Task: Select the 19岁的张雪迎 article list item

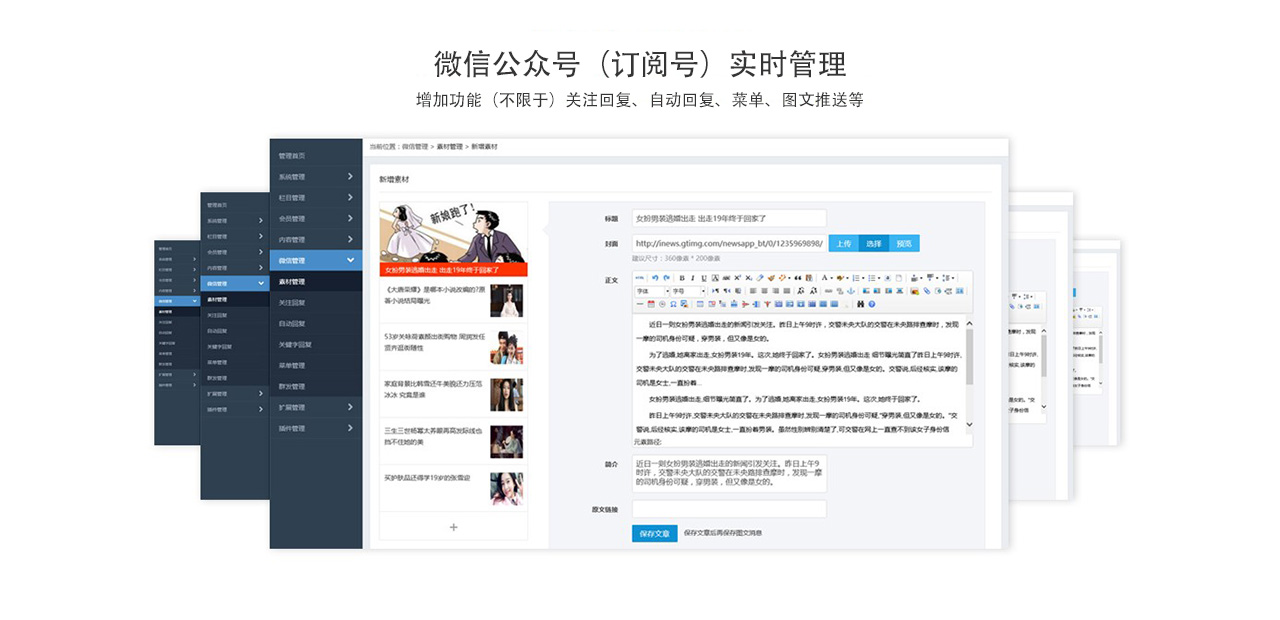Action: point(453,488)
